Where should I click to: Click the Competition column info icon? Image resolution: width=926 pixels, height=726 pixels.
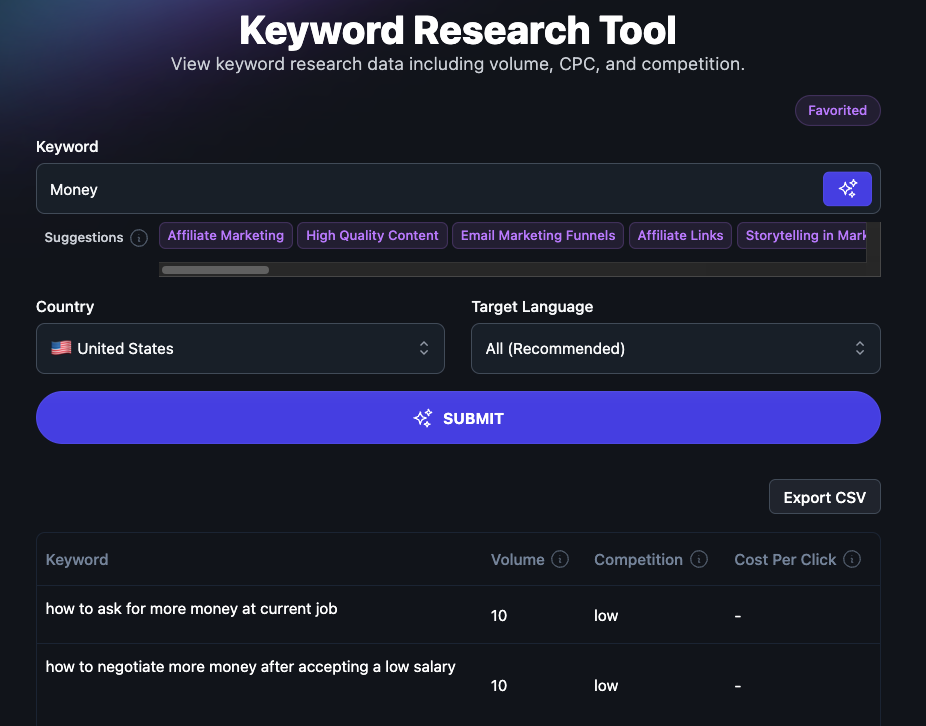[x=699, y=559]
